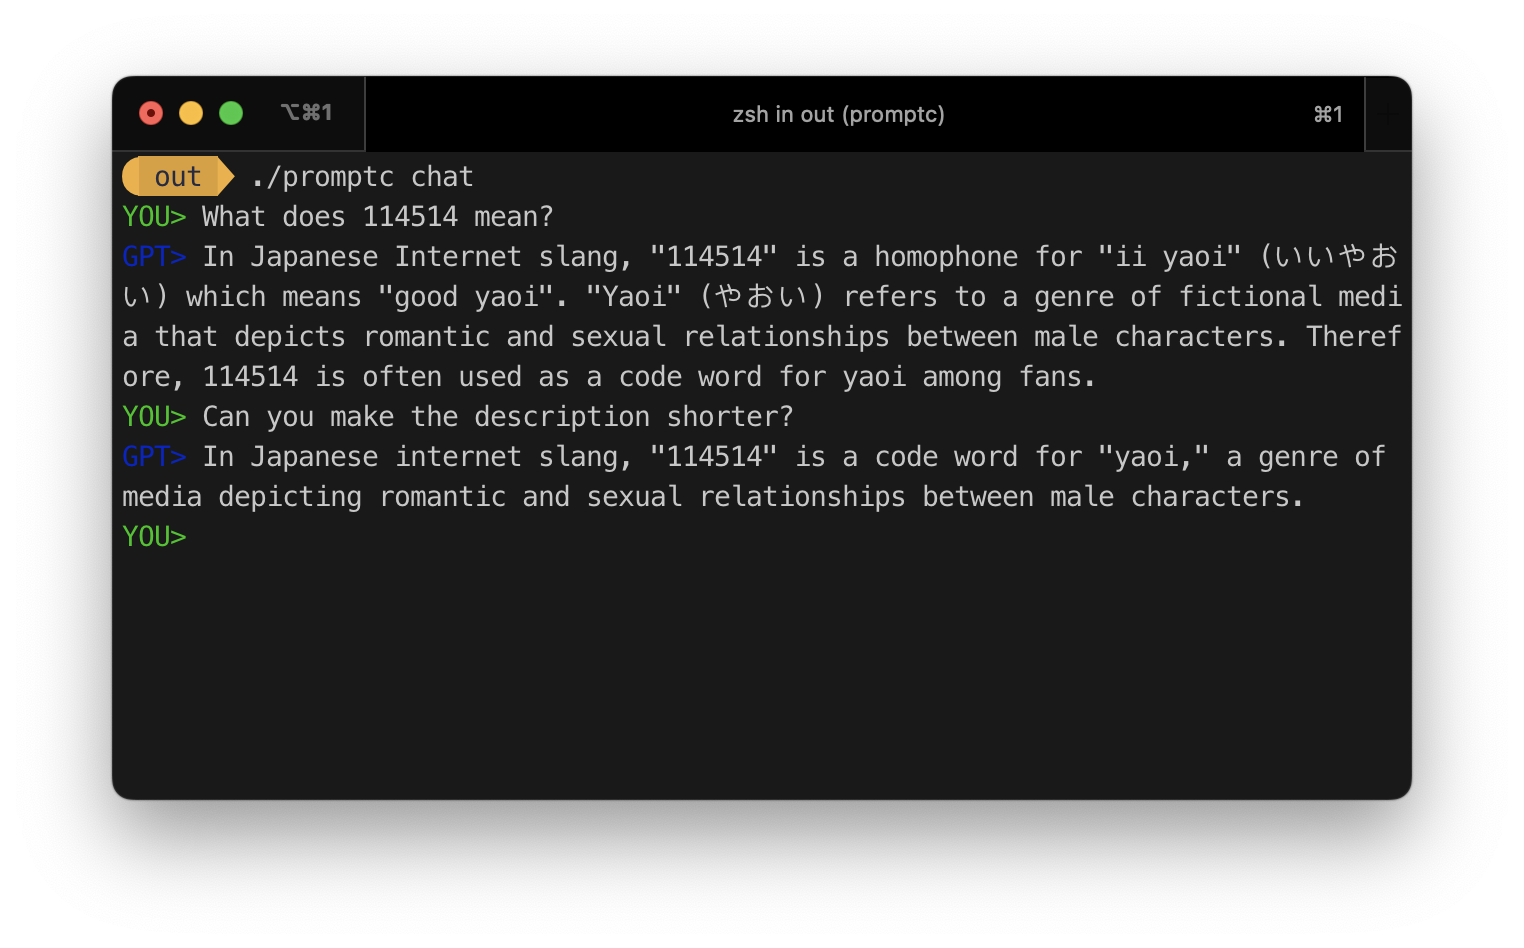
Task: Click the ⌥⌘1 window number indicator
Action: 306,113
